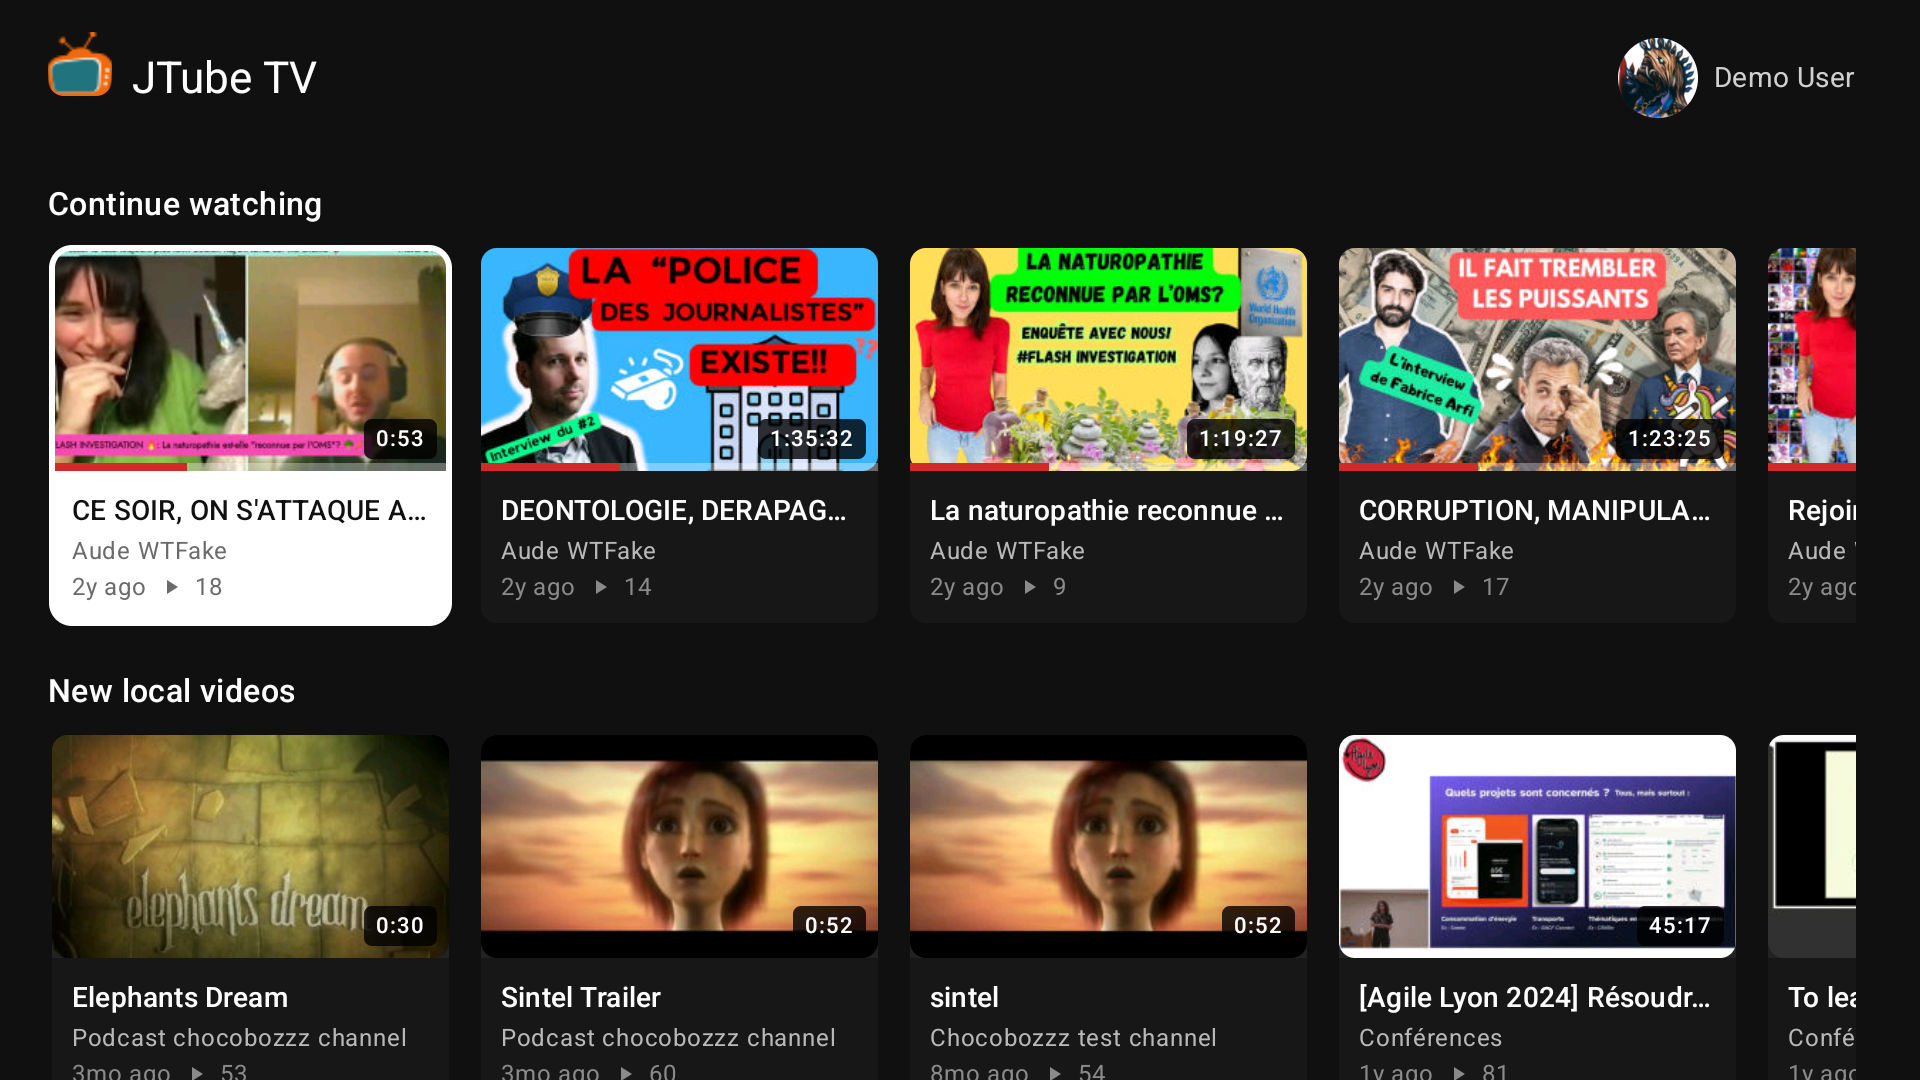Click the play count icon beside 17
Screen dimensions: 1920x1080
(x=1459, y=587)
